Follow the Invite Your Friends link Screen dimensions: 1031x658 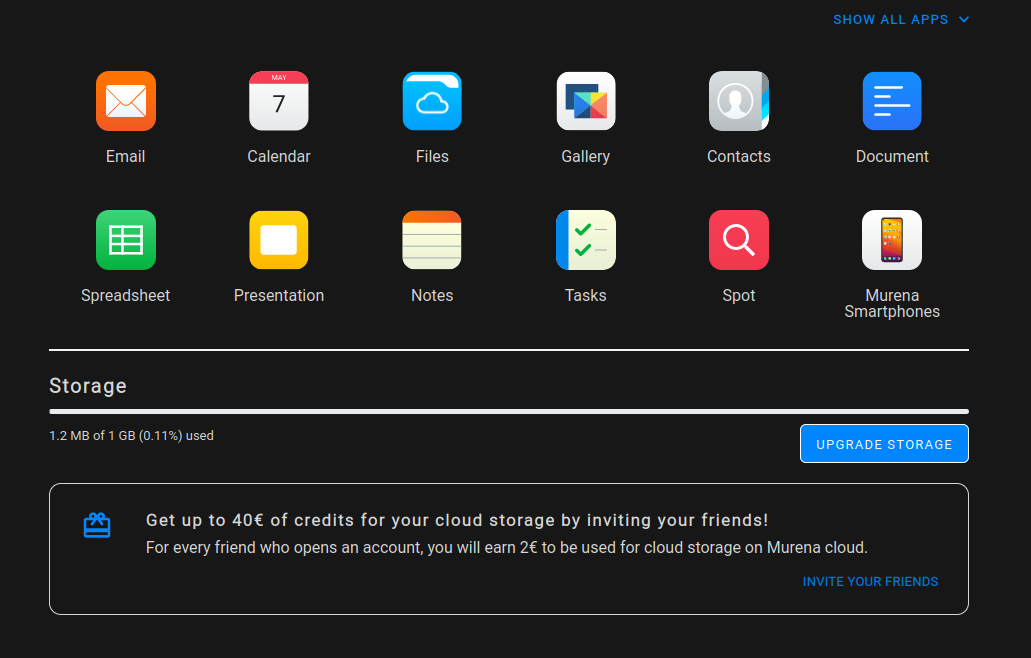pyautogui.click(x=870, y=581)
